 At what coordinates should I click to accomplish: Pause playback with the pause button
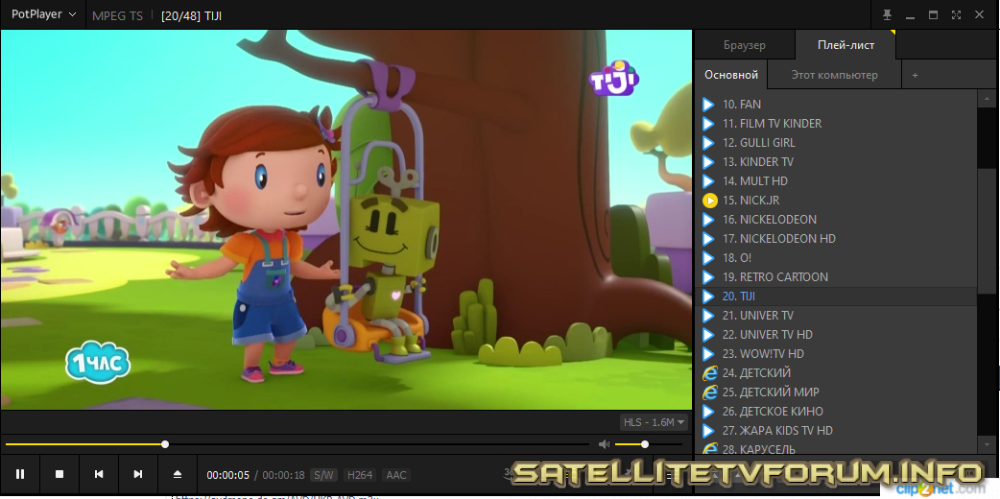[x=20, y=474]
